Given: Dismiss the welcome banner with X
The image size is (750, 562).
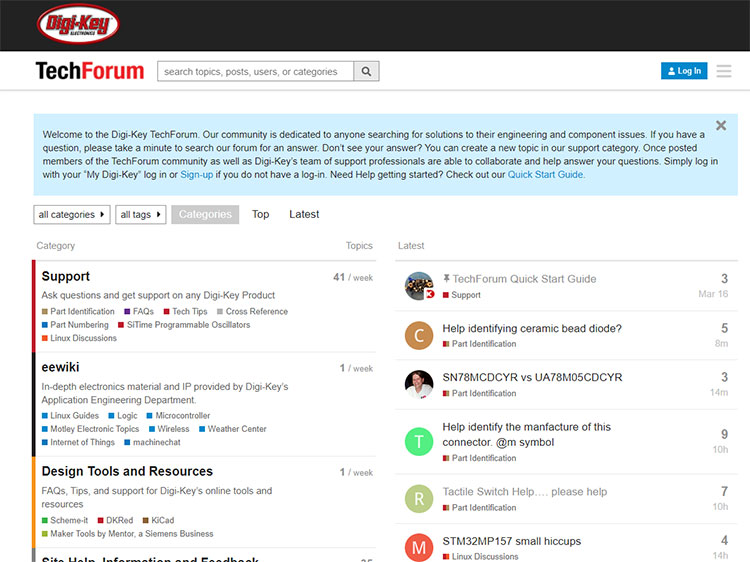Looking at the screenshot, I should (721, 126).
